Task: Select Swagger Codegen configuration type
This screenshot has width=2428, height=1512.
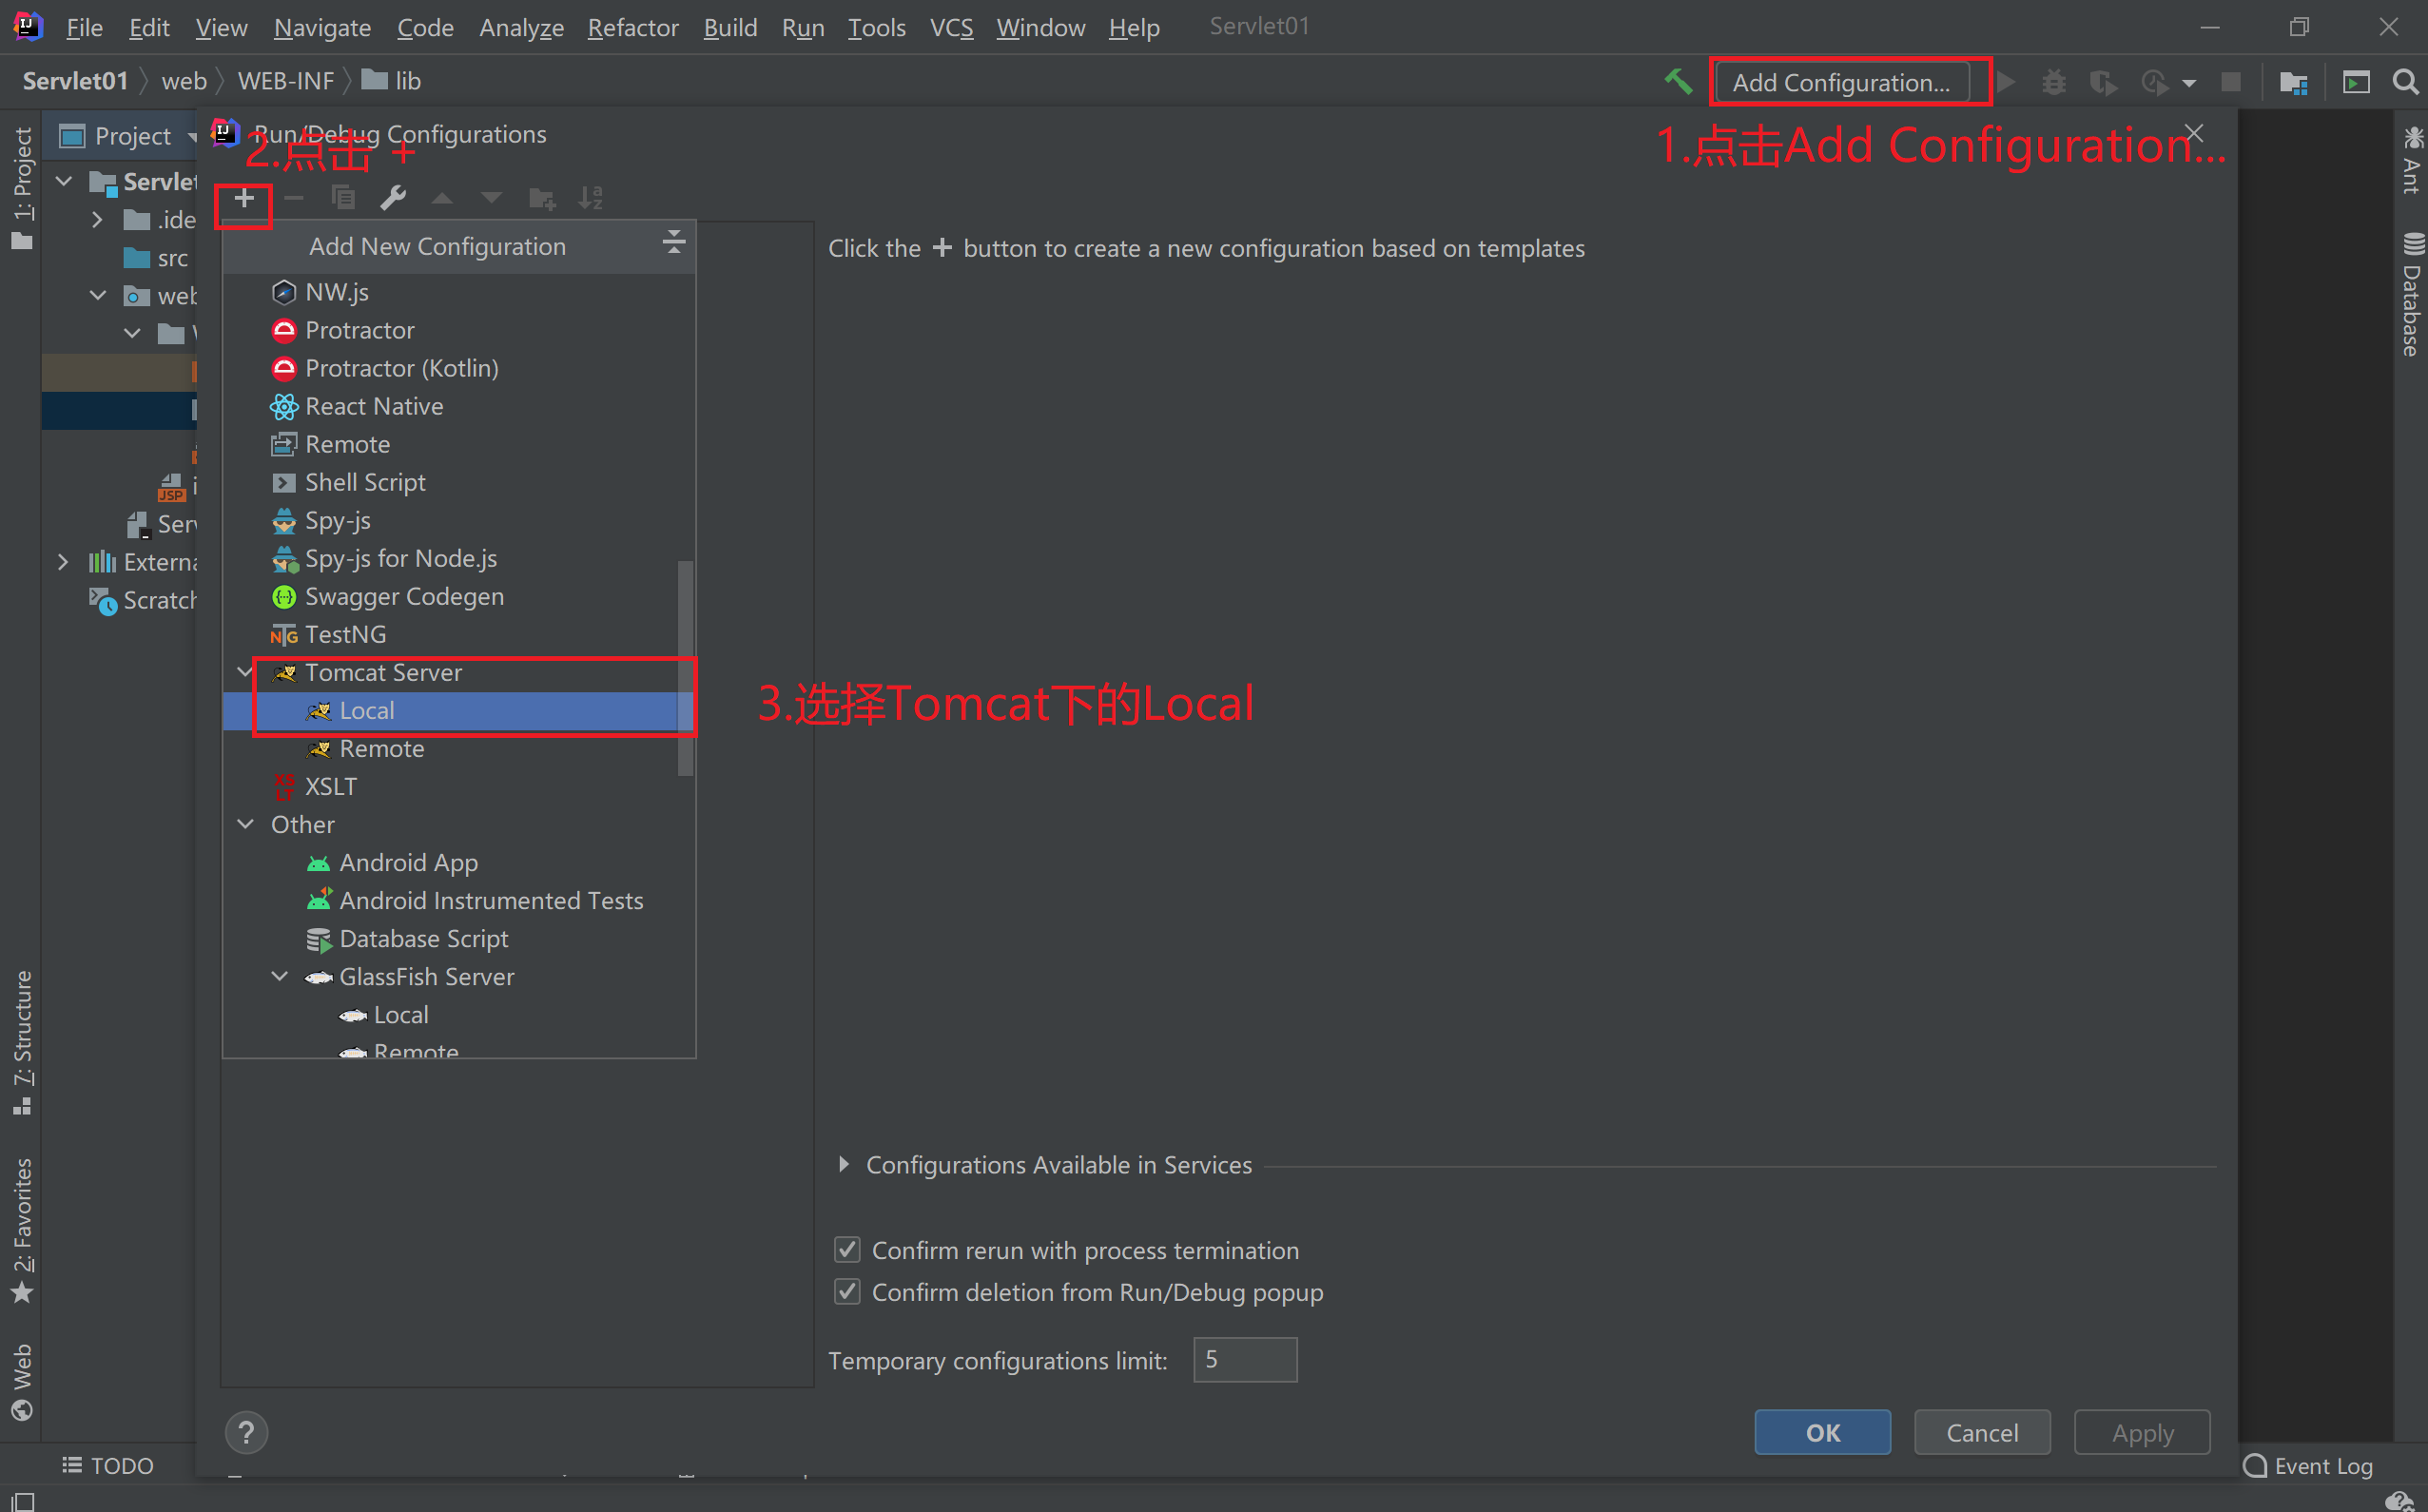Action: [x=404, y=597]
